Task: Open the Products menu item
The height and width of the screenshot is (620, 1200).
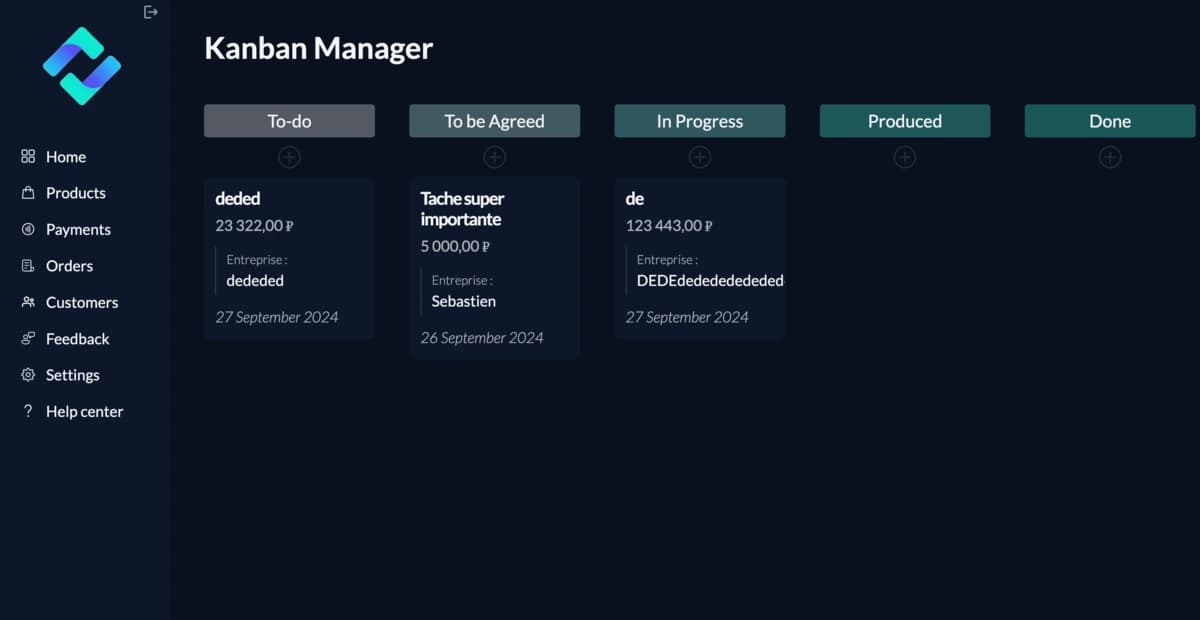Action: (x=75, y=193)
